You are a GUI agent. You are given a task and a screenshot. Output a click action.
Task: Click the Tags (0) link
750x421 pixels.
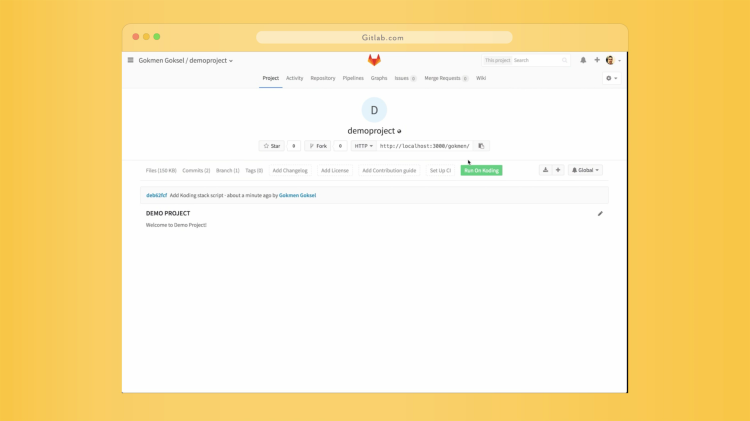pyautogui.click(x=254, y=170)
